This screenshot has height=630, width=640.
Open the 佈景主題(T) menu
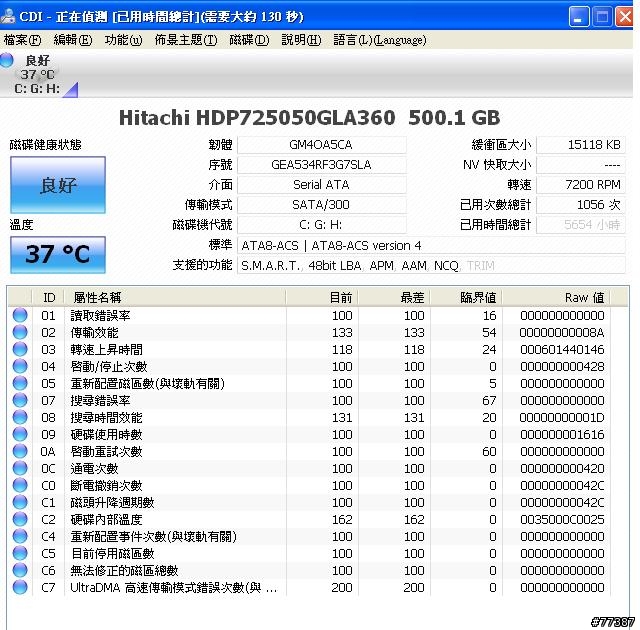click(186, 40)
